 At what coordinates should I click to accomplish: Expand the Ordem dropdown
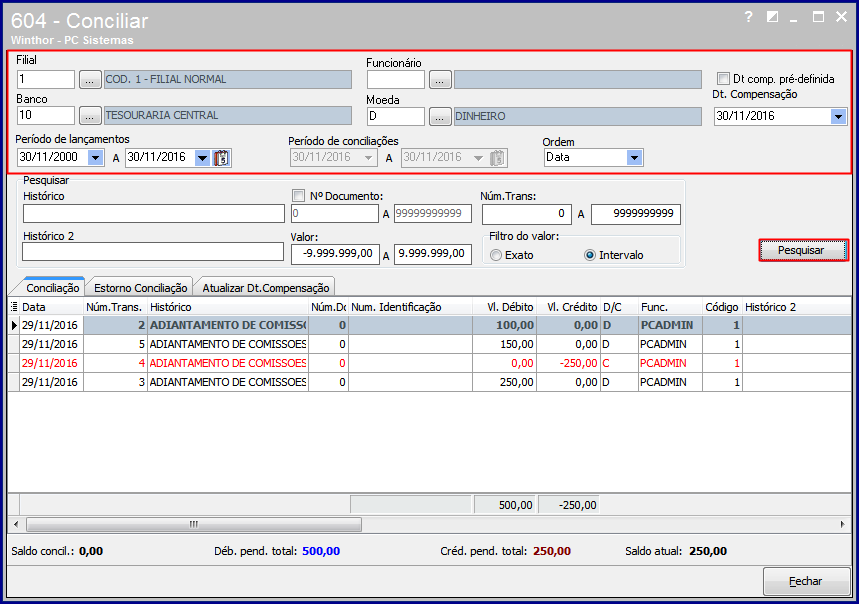pyautogui.click(x=634, y=158)
